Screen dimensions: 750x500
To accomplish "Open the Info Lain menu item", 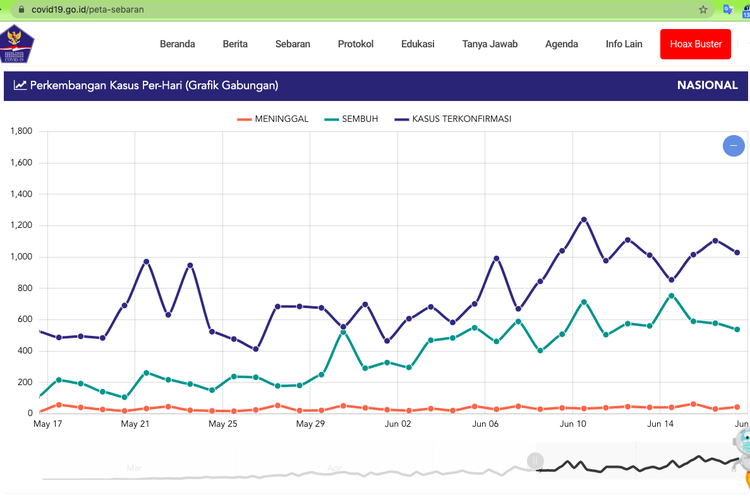I will tap(624, 44).
